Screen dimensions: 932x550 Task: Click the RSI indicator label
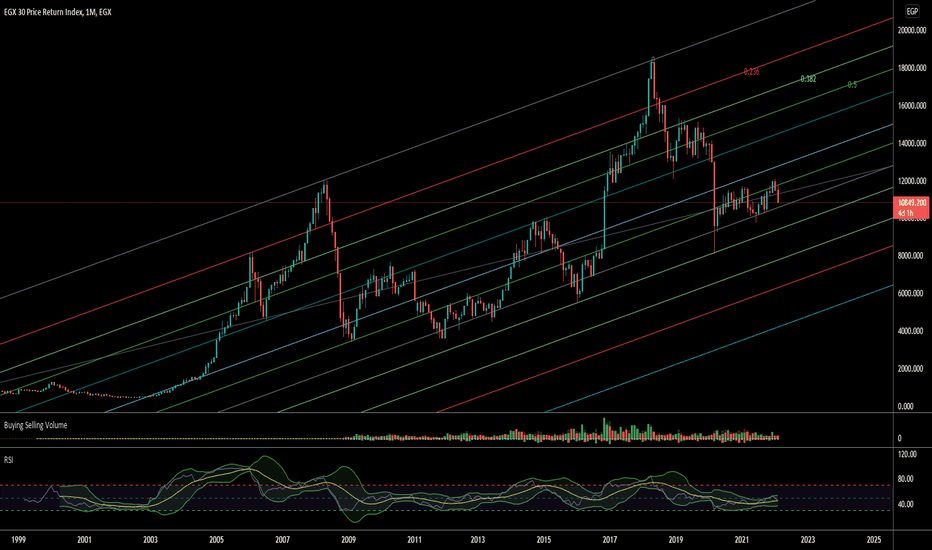[x=8, y=460]
